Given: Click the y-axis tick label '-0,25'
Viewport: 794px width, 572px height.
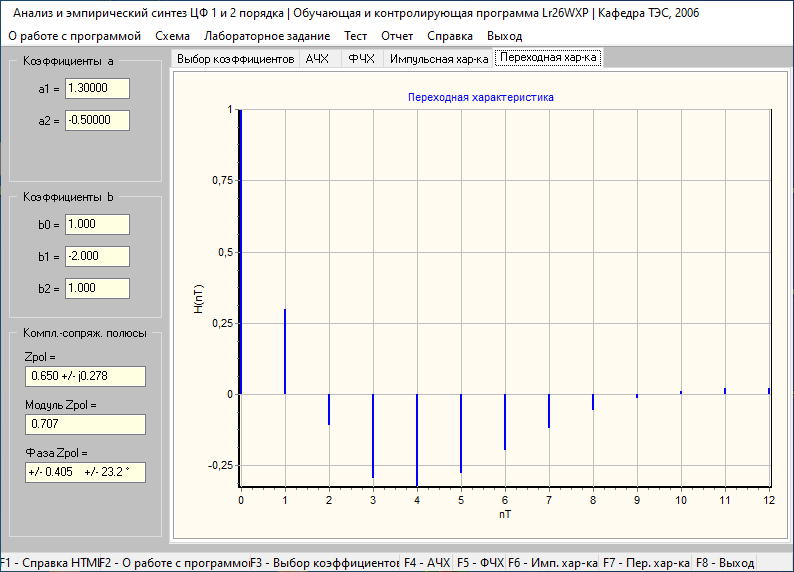Looking at the screenshot, I should (x=220, y=466).
